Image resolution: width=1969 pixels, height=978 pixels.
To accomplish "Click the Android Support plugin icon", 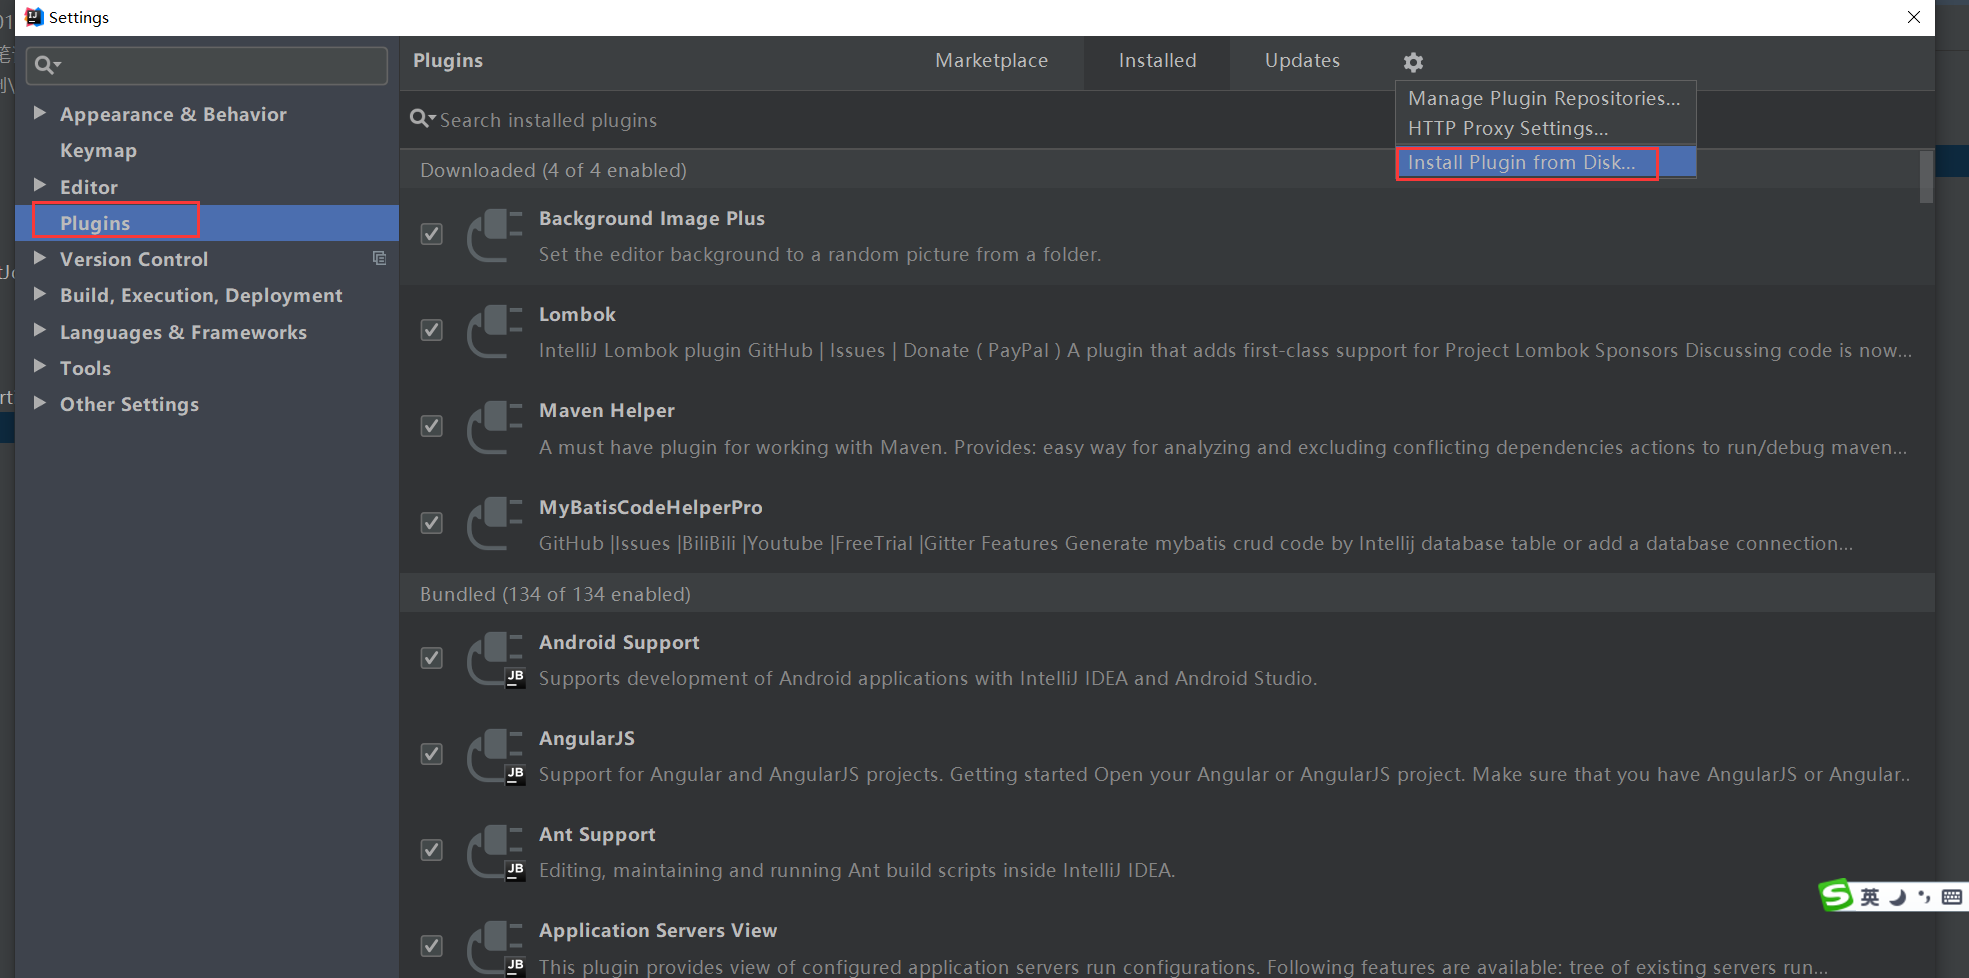I will click(495, 660).
